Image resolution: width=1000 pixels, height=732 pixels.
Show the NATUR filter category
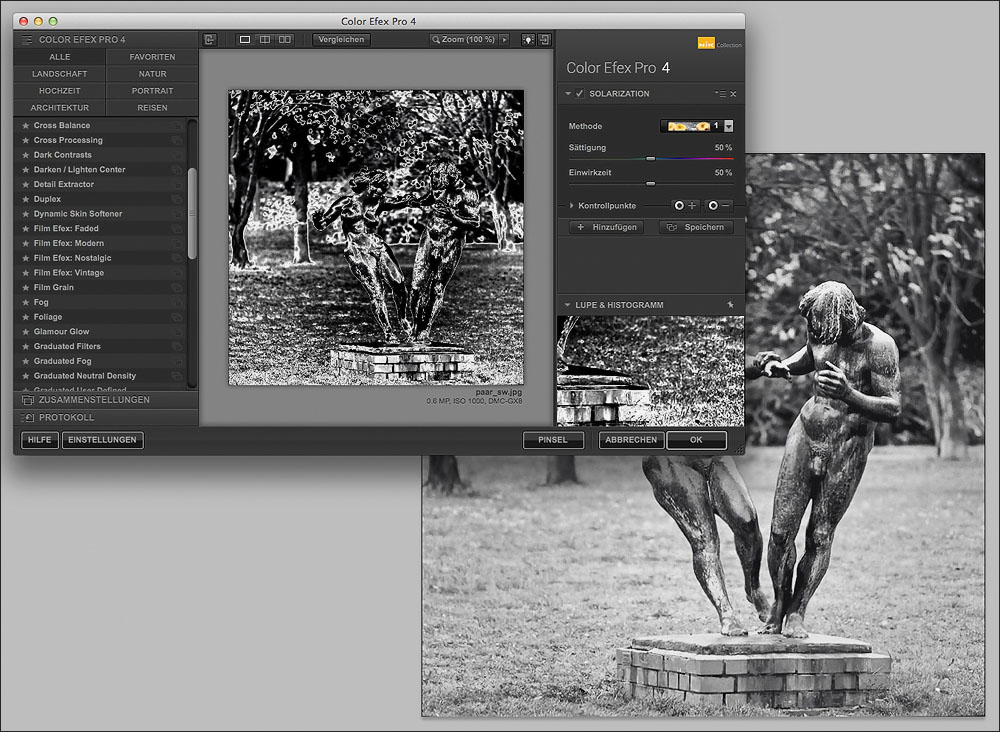point(152,74)
